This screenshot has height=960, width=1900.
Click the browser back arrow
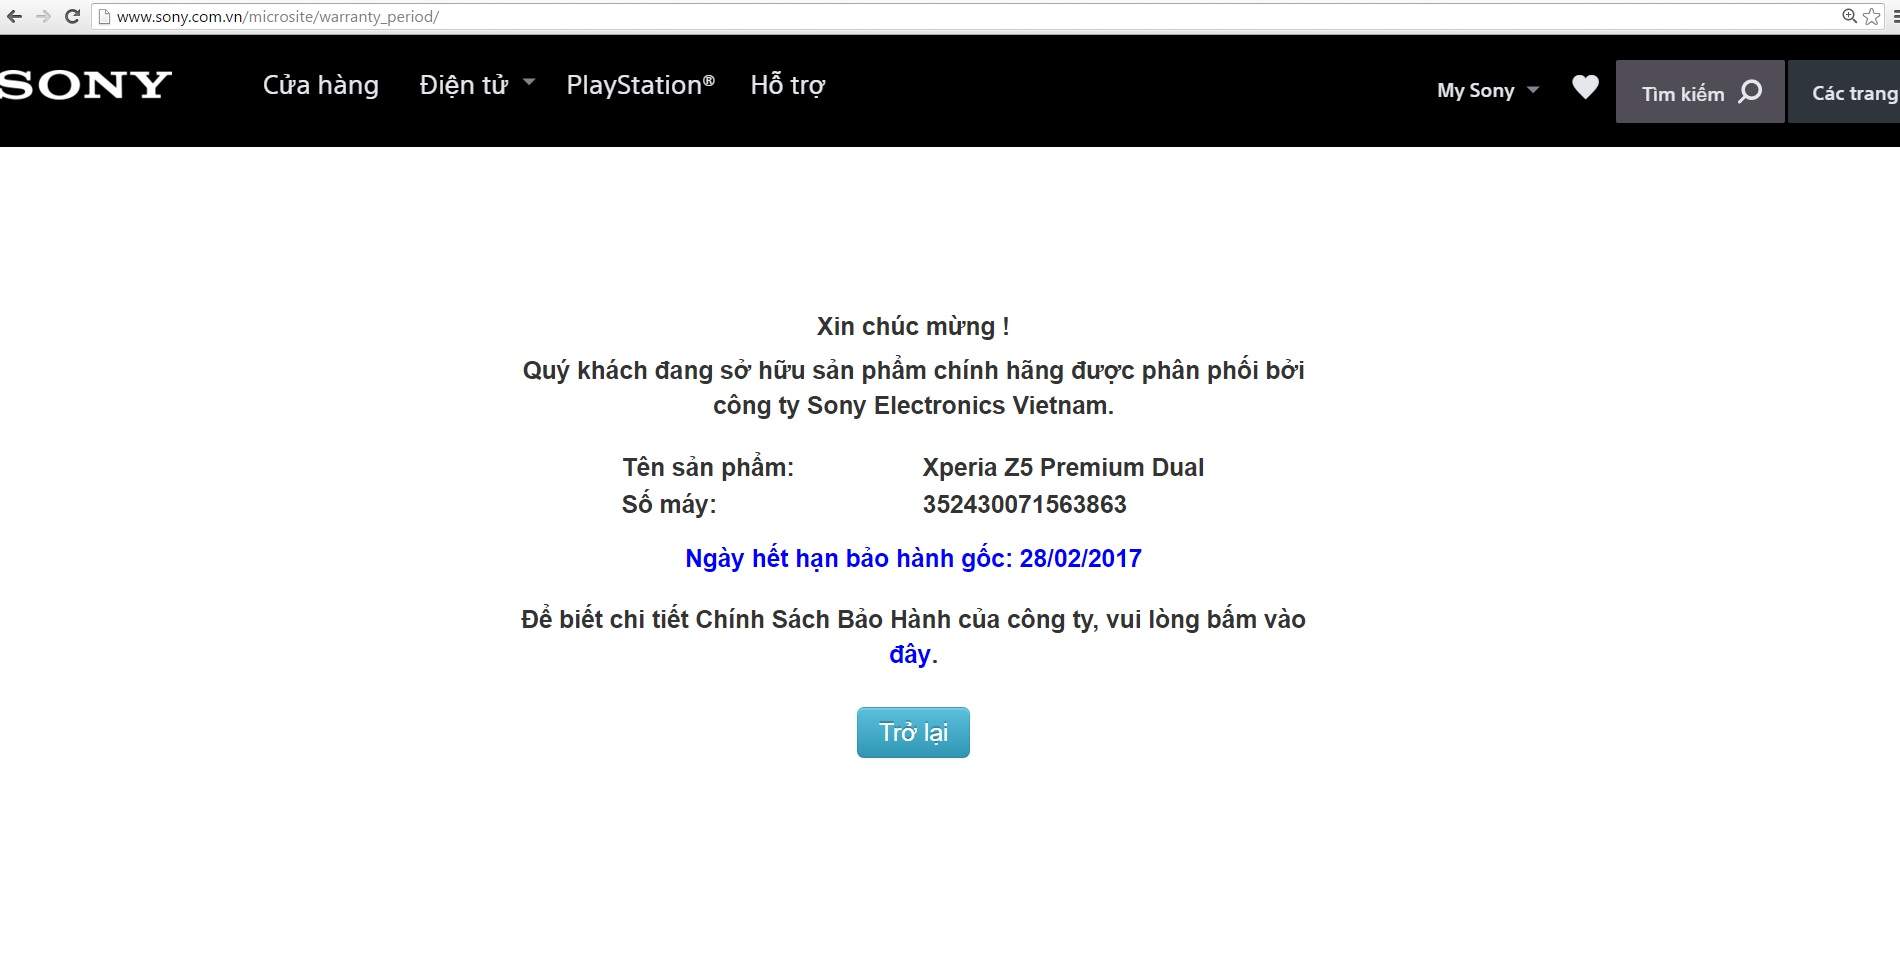pyautogui.click(x=14, y=16)
